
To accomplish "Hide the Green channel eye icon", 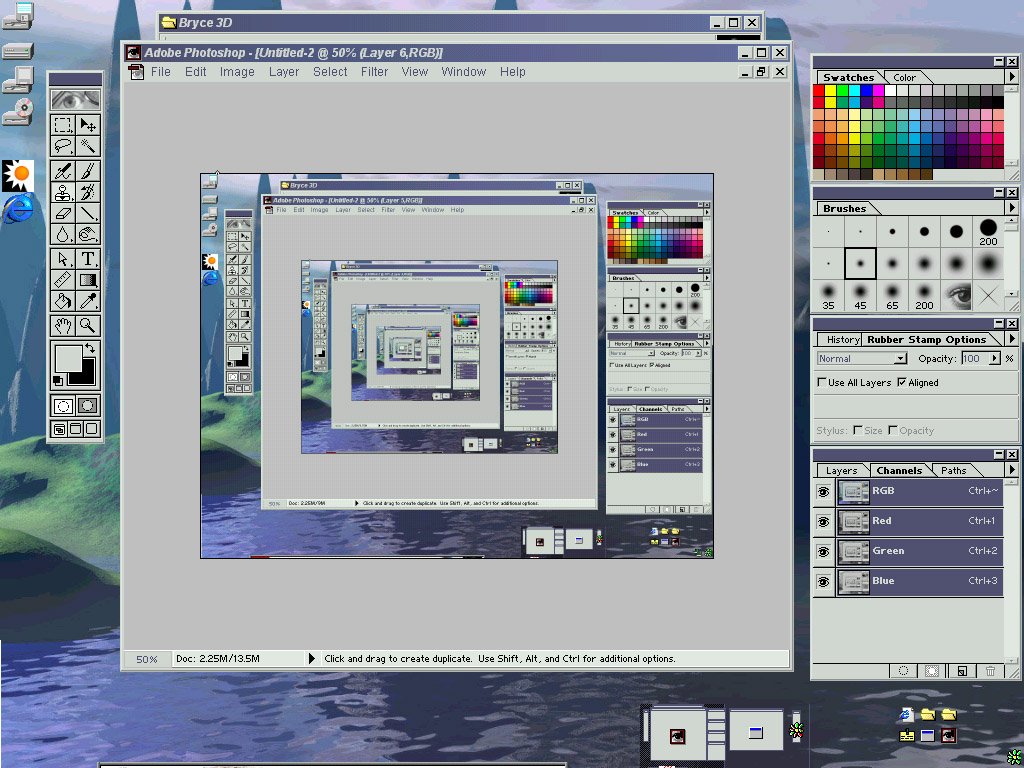I will [824, 551].
